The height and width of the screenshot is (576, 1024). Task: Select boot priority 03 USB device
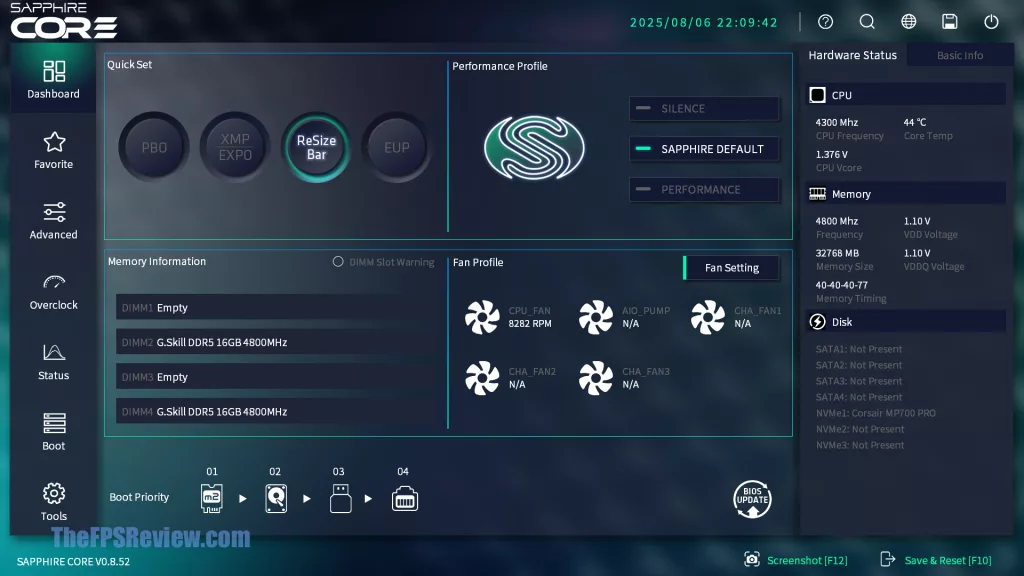(340, 498)
